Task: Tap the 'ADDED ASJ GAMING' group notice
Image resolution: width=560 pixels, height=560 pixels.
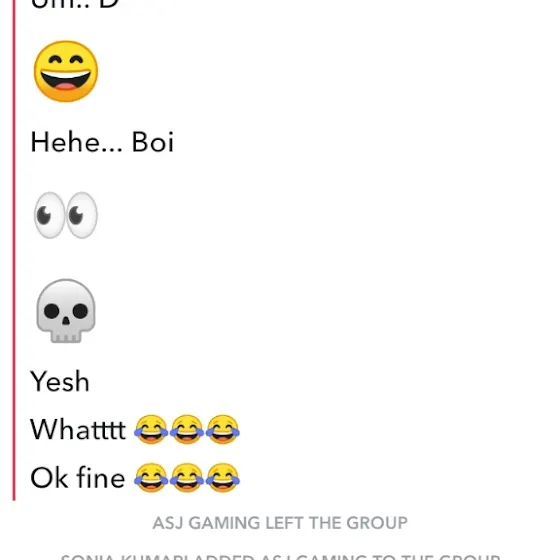Action: click(x=280, y=557)
